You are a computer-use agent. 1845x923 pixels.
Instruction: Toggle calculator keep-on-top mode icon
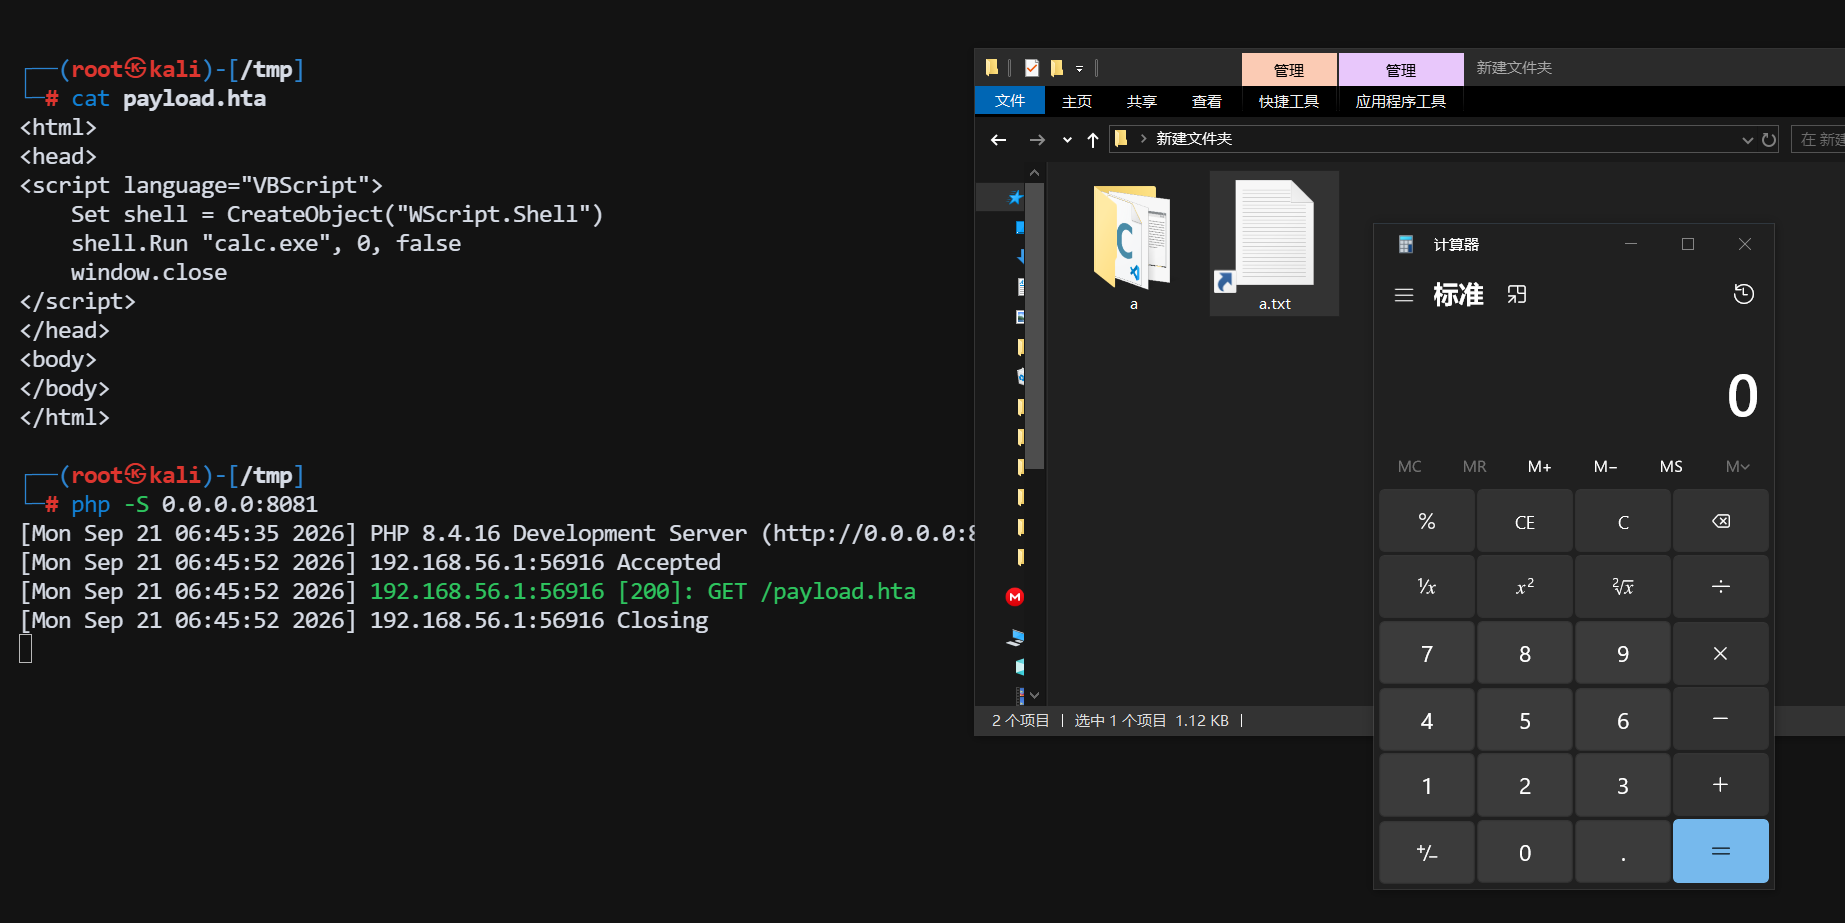pos(1517,294)
